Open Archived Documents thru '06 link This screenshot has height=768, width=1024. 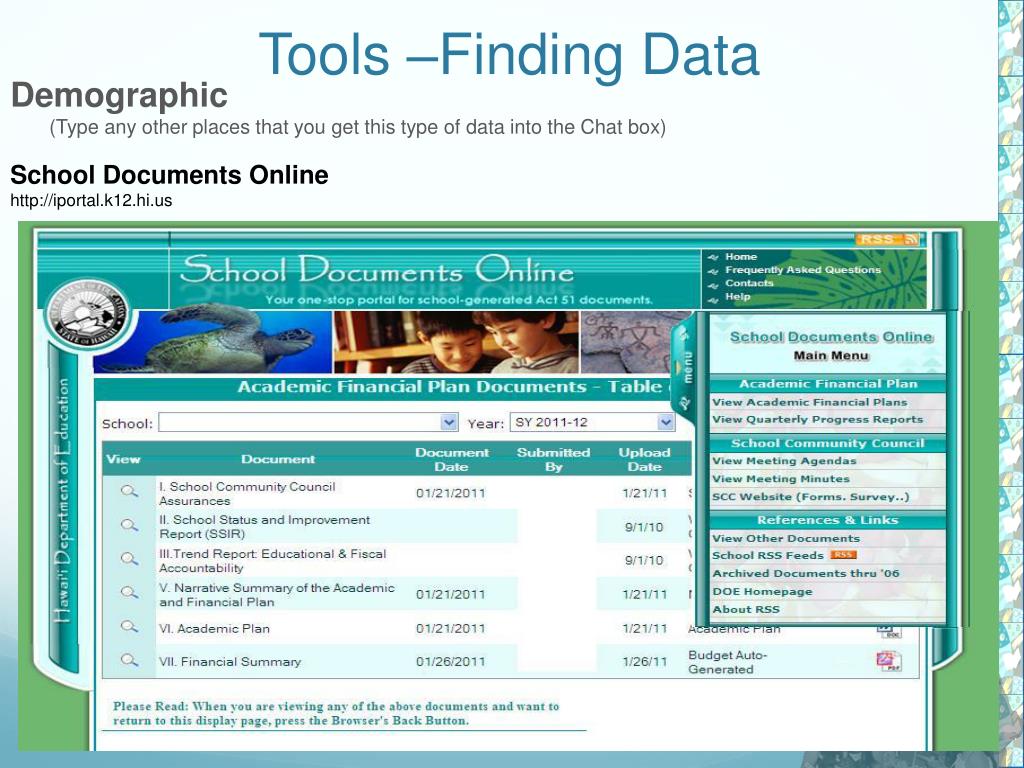pyautogui.click(x=805, y=573)
